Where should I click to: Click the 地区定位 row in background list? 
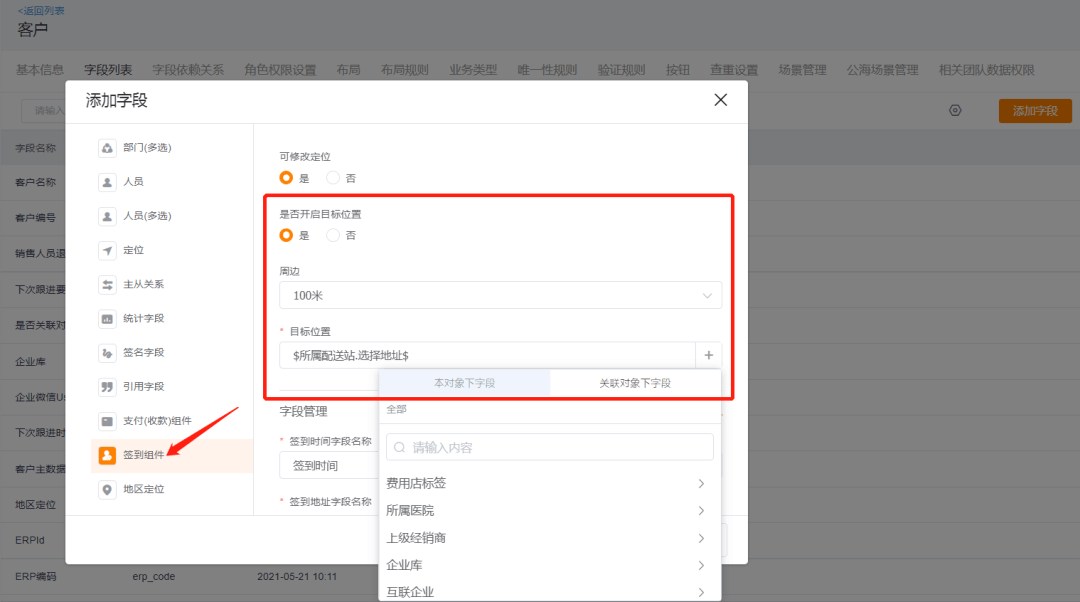coord(35,505)
